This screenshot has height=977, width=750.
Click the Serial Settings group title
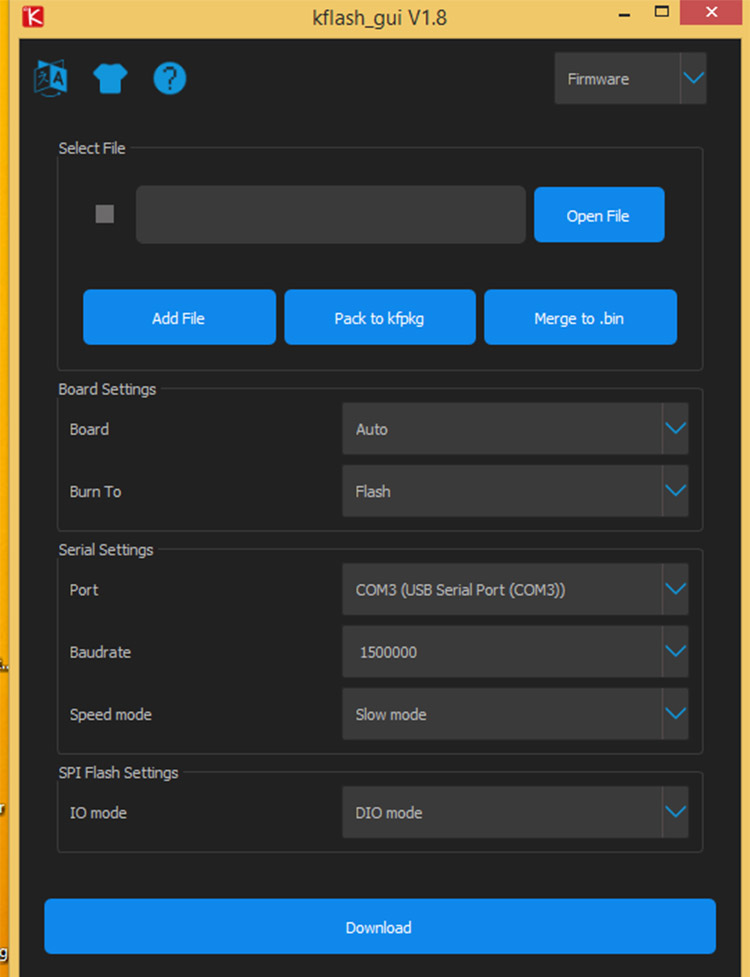pos(106,550)
